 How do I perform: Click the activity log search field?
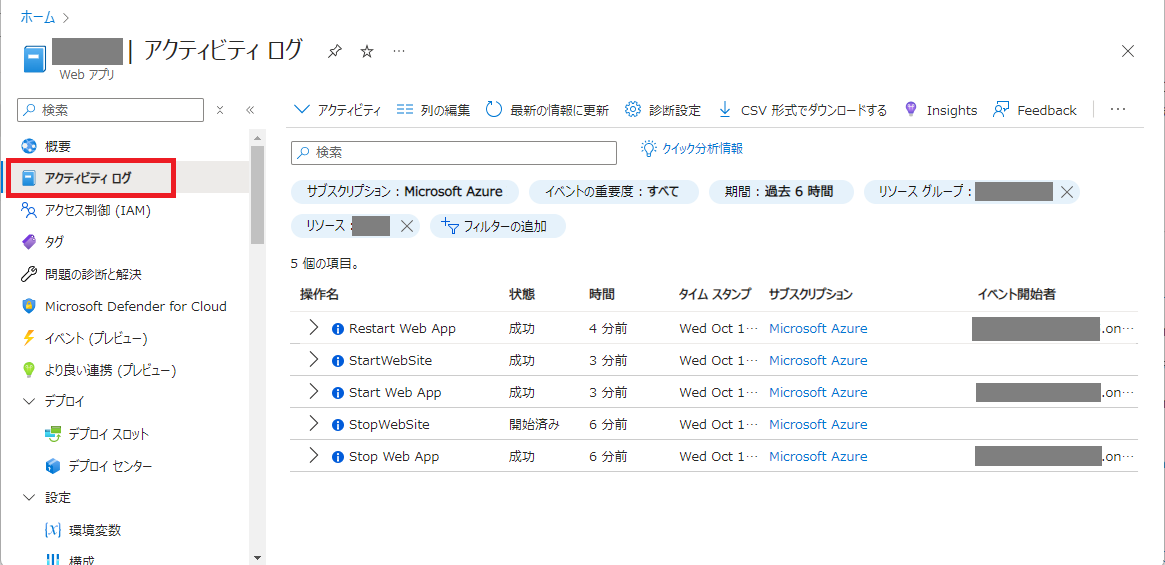point(454,152)
